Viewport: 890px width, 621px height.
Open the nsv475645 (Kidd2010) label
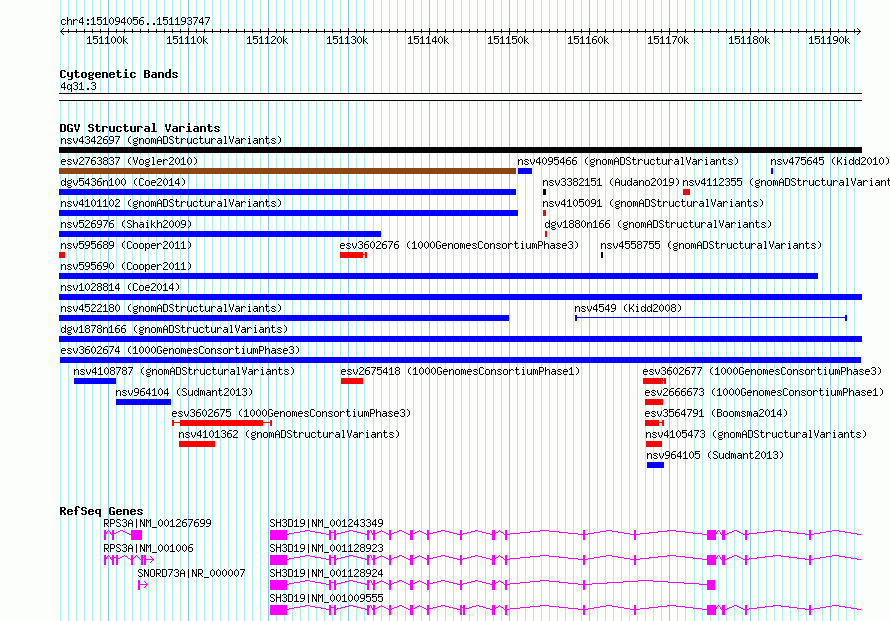[829, 161]
